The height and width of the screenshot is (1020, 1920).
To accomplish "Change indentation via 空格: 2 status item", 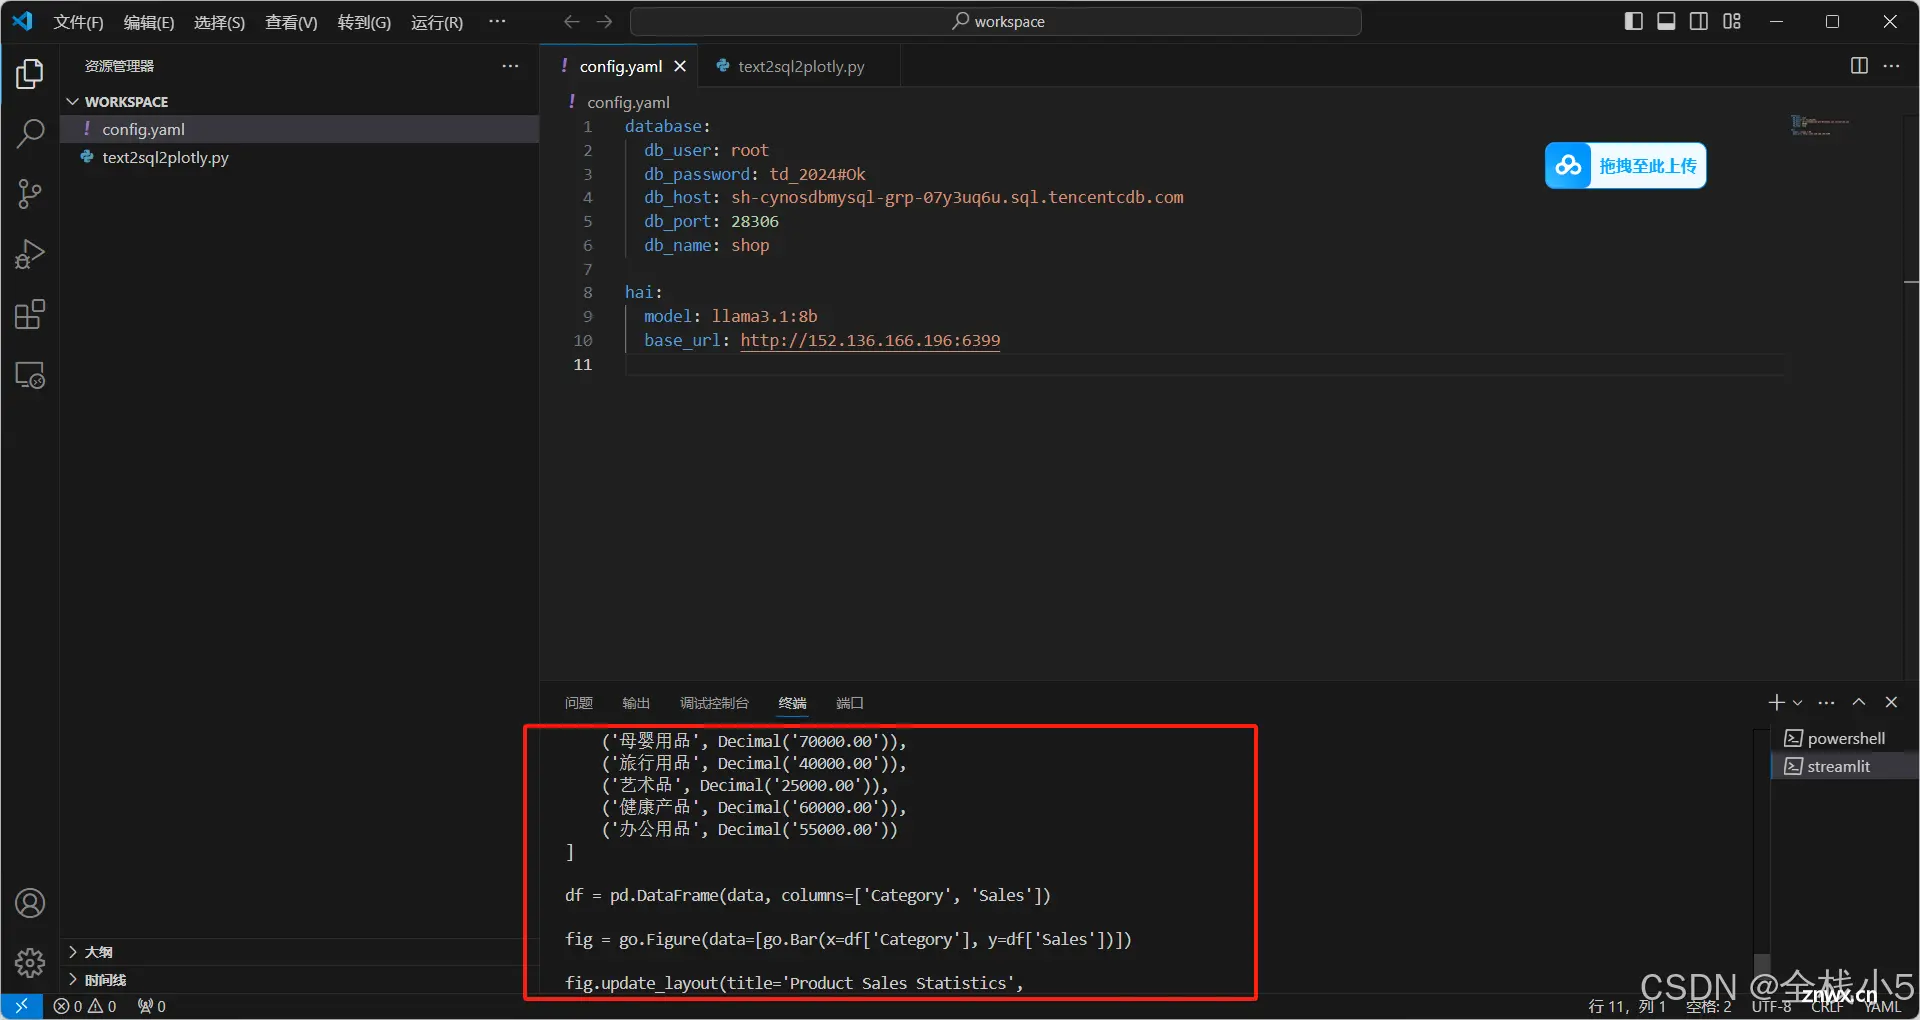I will pyautogui.click(x=1709, y=1006).
